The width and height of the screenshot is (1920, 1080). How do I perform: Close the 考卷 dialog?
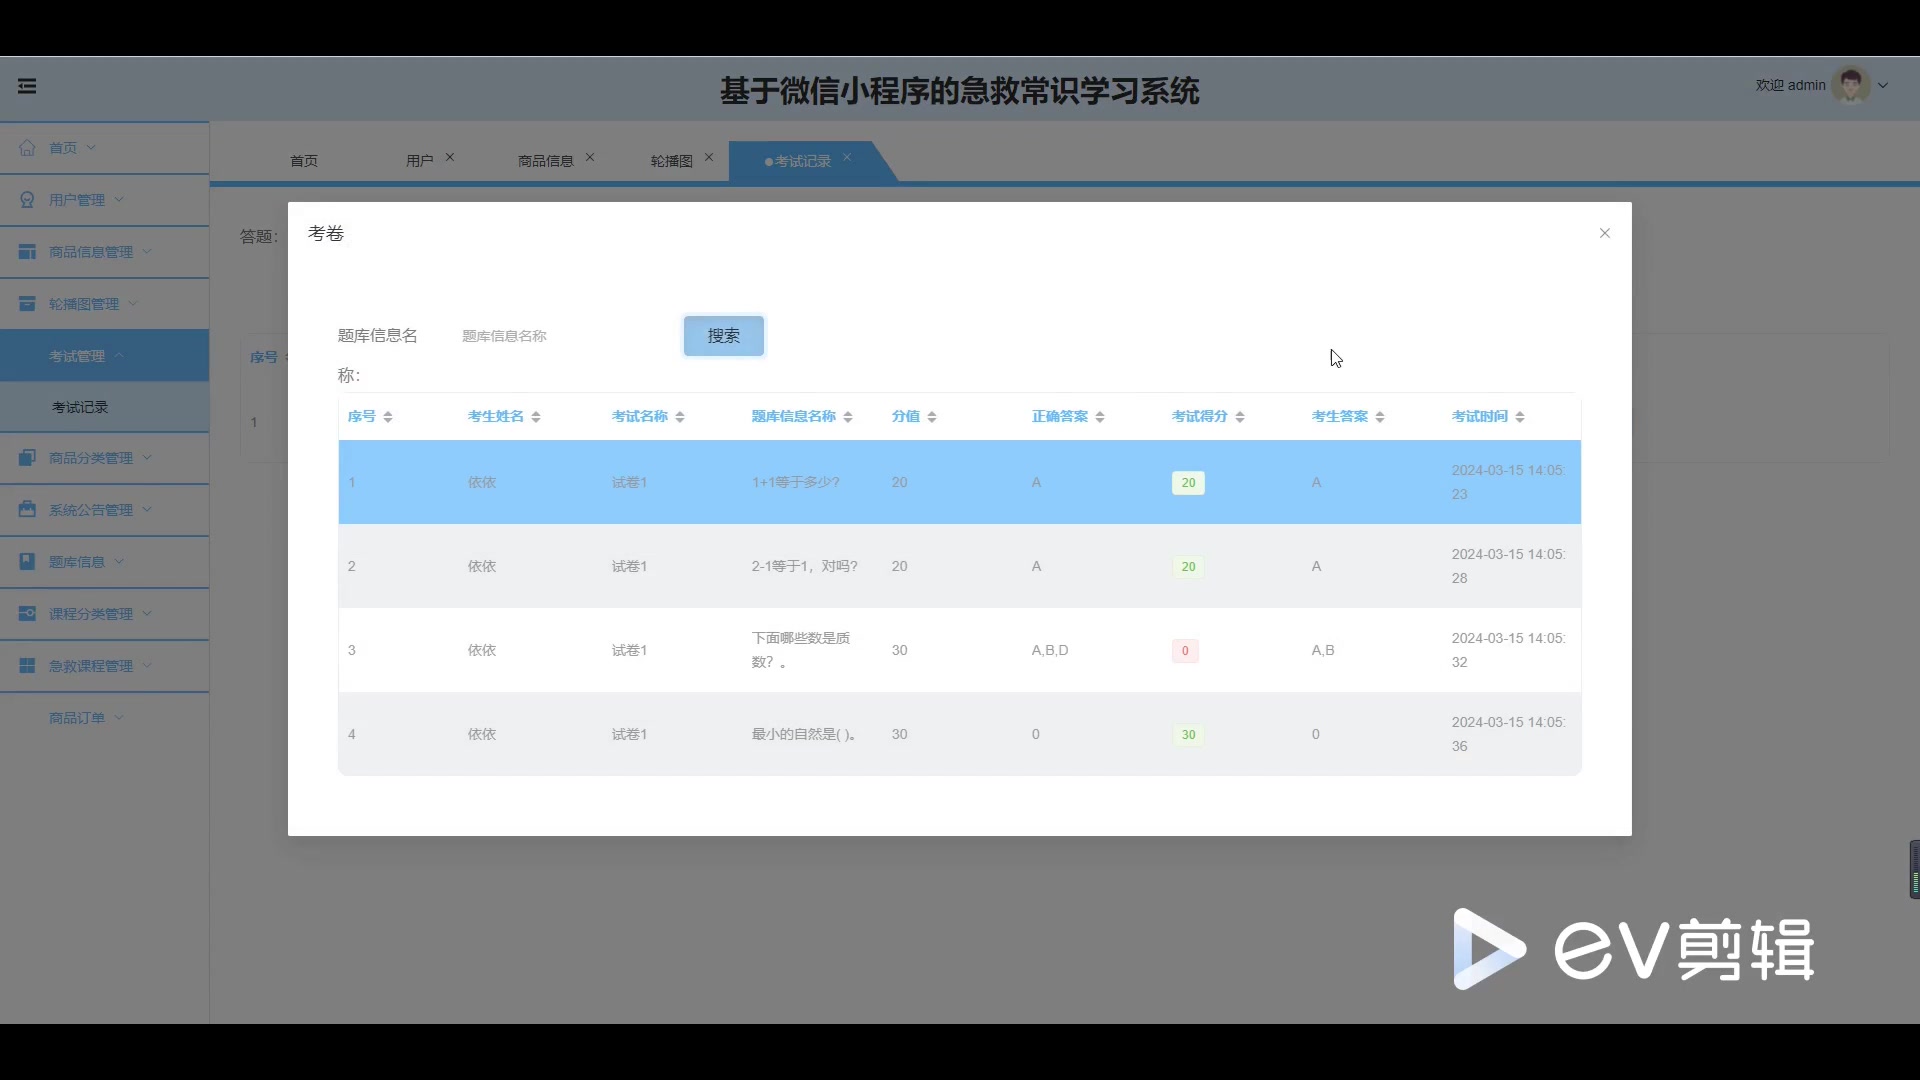tap(1605, 233)
